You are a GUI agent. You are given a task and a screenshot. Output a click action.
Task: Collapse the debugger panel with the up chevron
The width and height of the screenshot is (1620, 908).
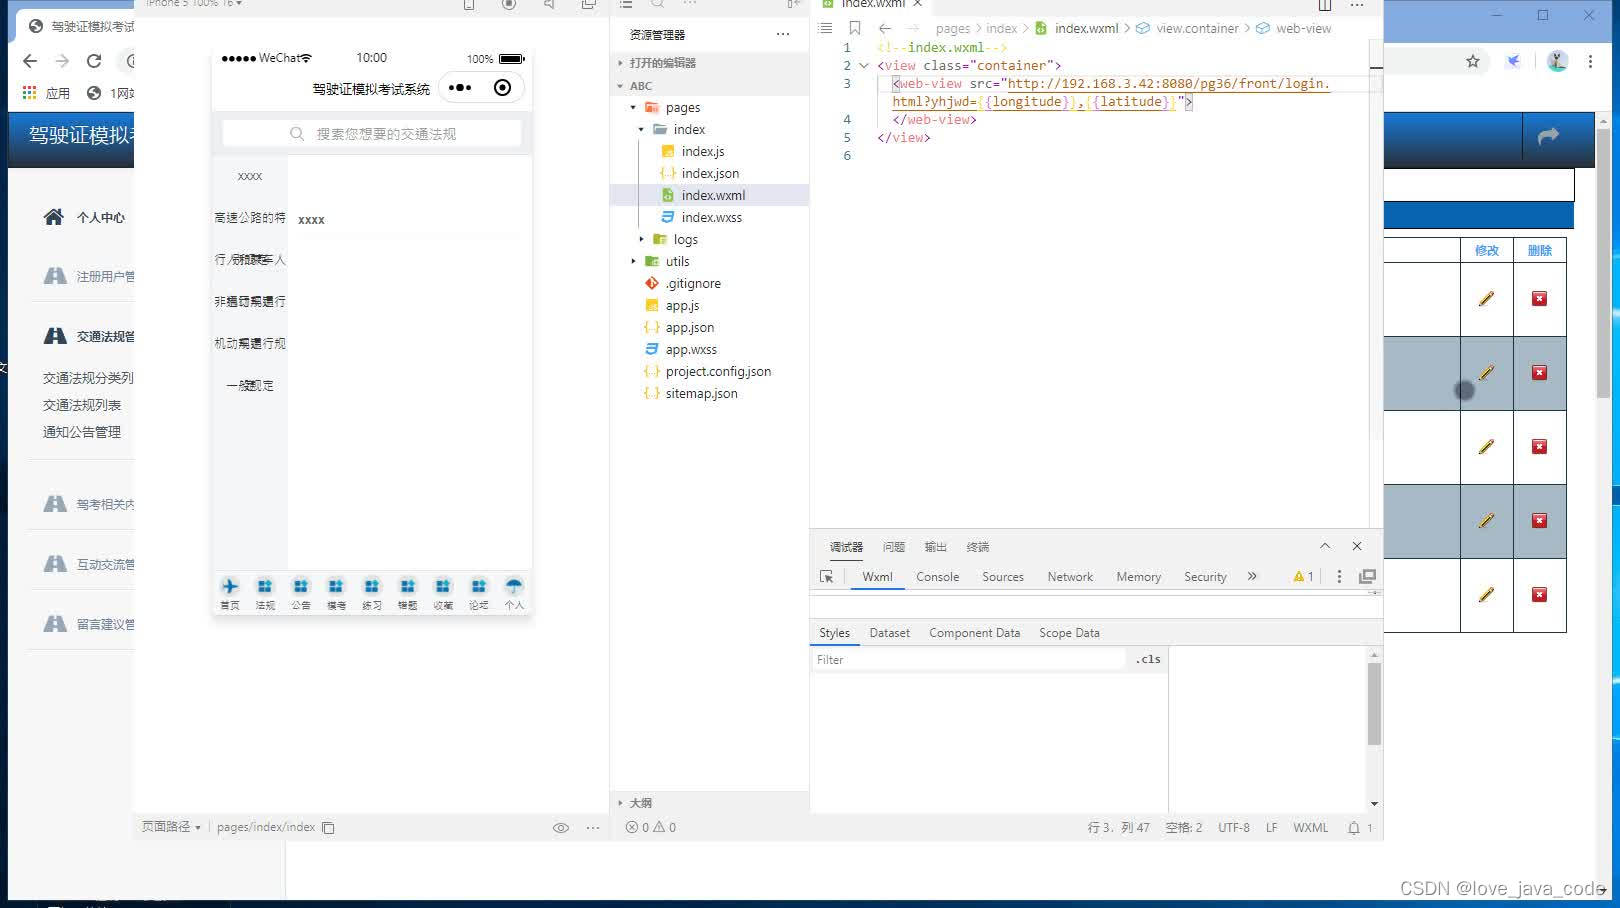tap(1325, 547)
